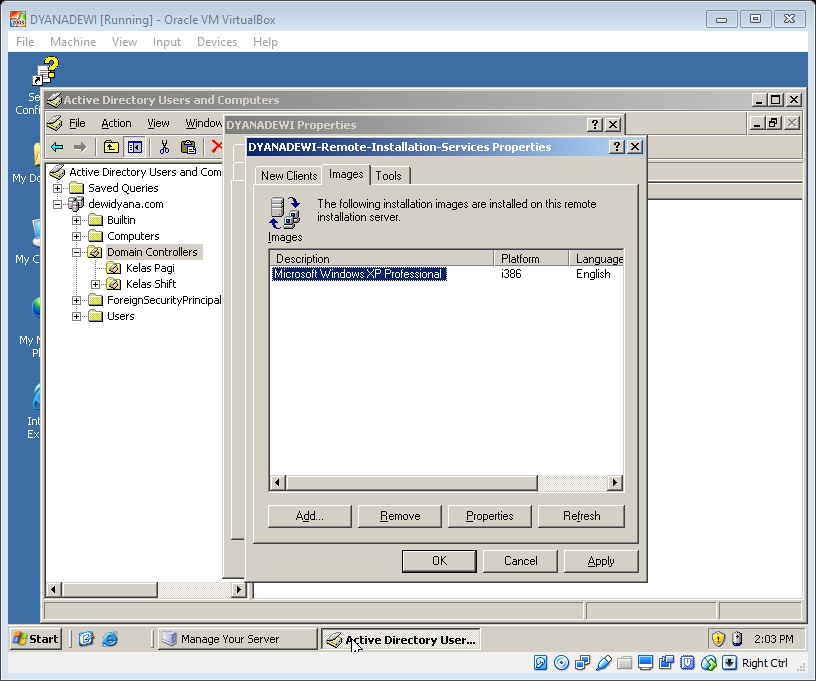Click the VirtualBox optical disk status icon

tap(562, 663)
